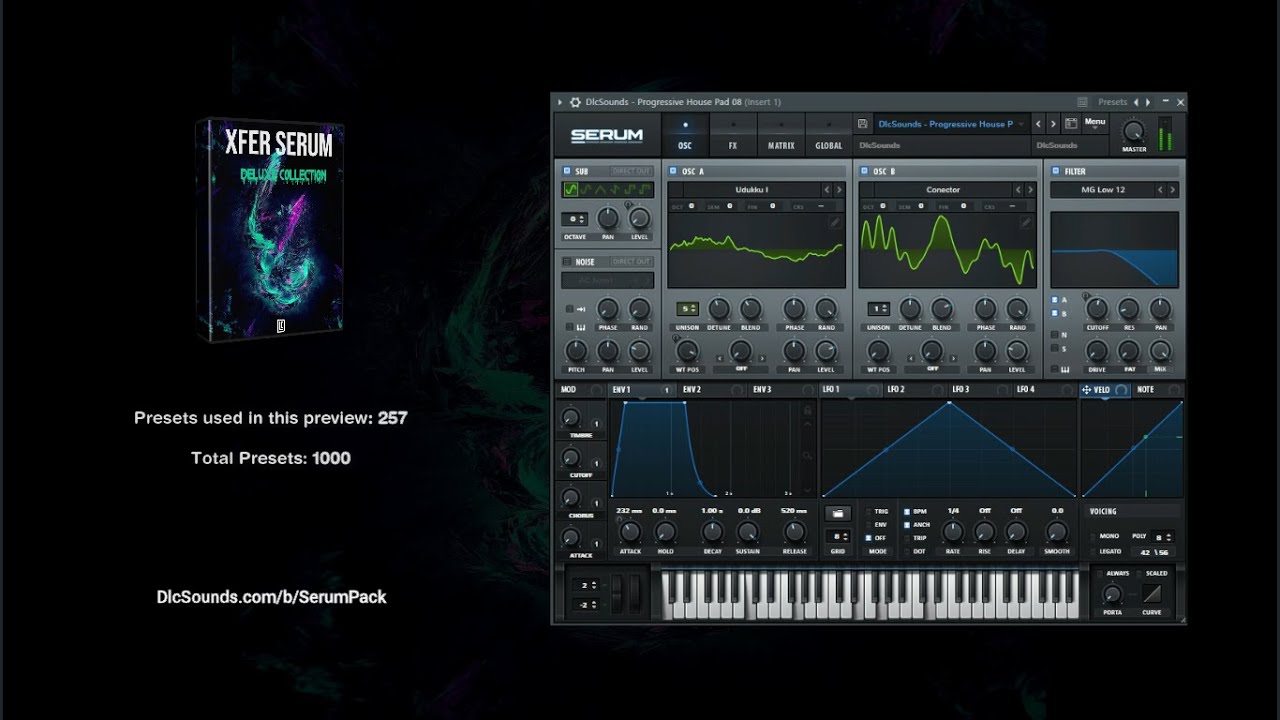Click the OSC A WT POS knob
This screenshot has width=1280, height=720.
687,351
